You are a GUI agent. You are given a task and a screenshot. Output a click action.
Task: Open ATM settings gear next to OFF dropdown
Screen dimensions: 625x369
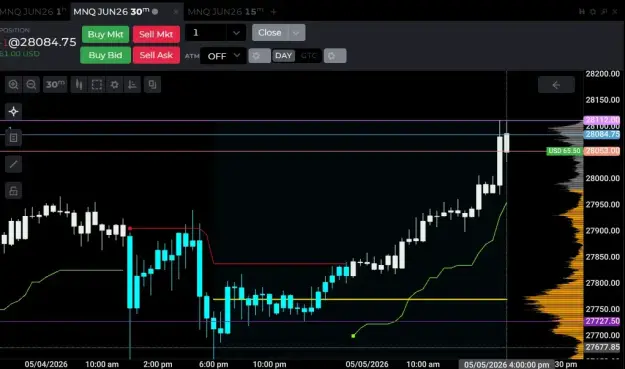[259, 56]
